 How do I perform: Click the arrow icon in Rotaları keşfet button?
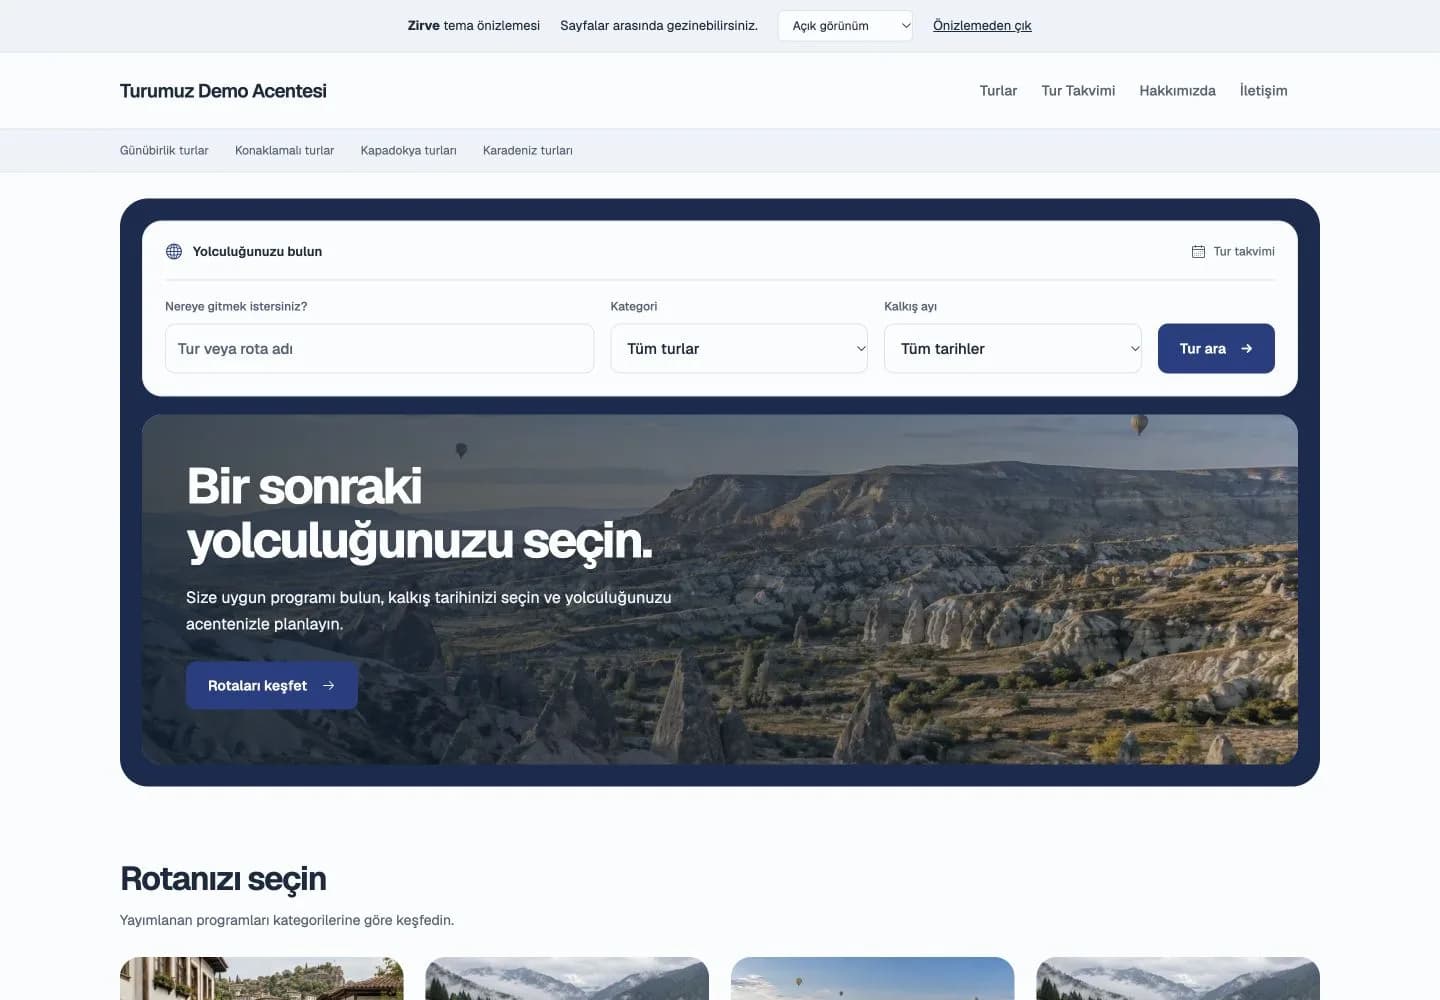[x=328, y=685]
